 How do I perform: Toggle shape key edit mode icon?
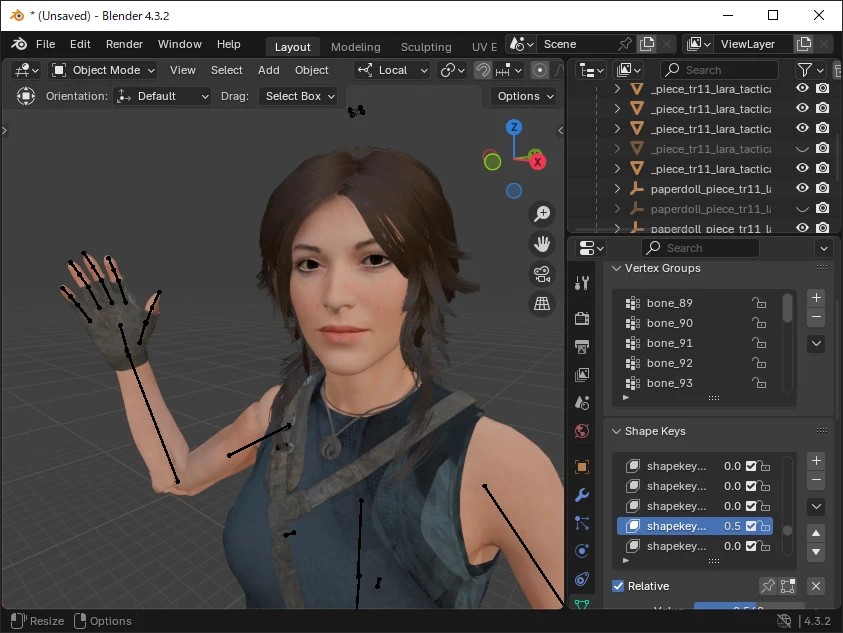pyautogui.click(x=788, y=586)
